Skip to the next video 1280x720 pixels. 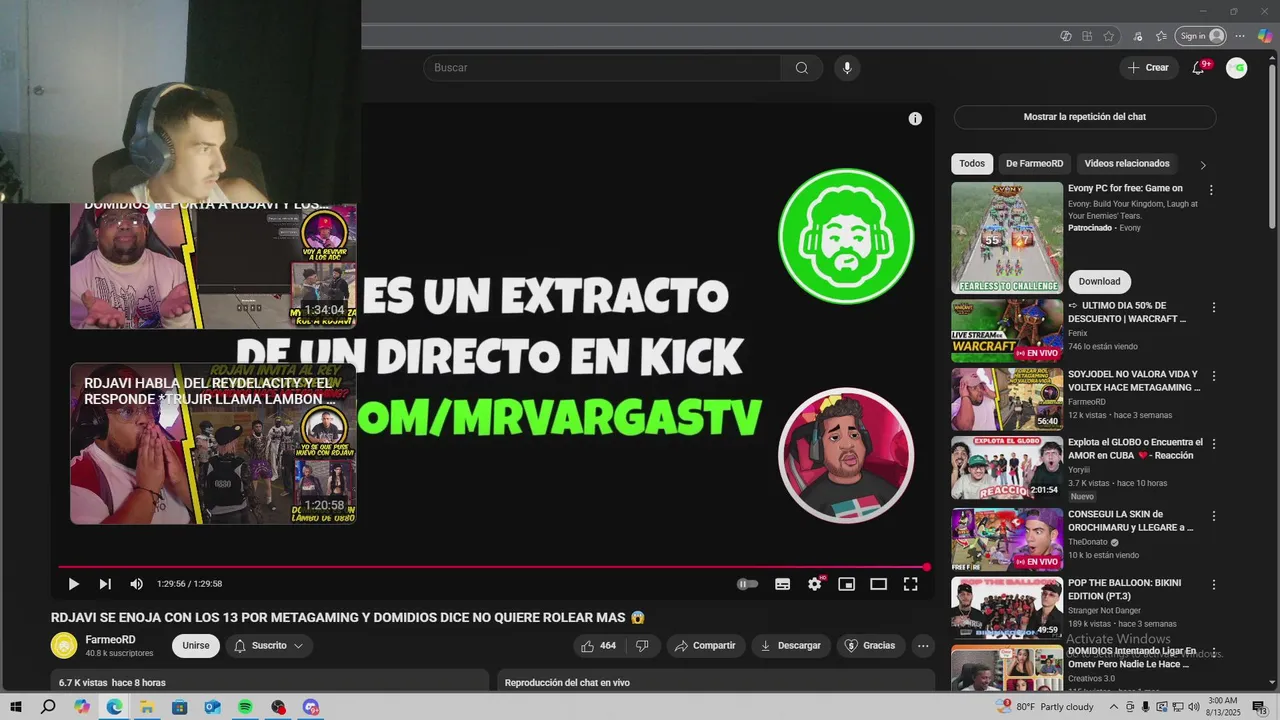point(105,584)
